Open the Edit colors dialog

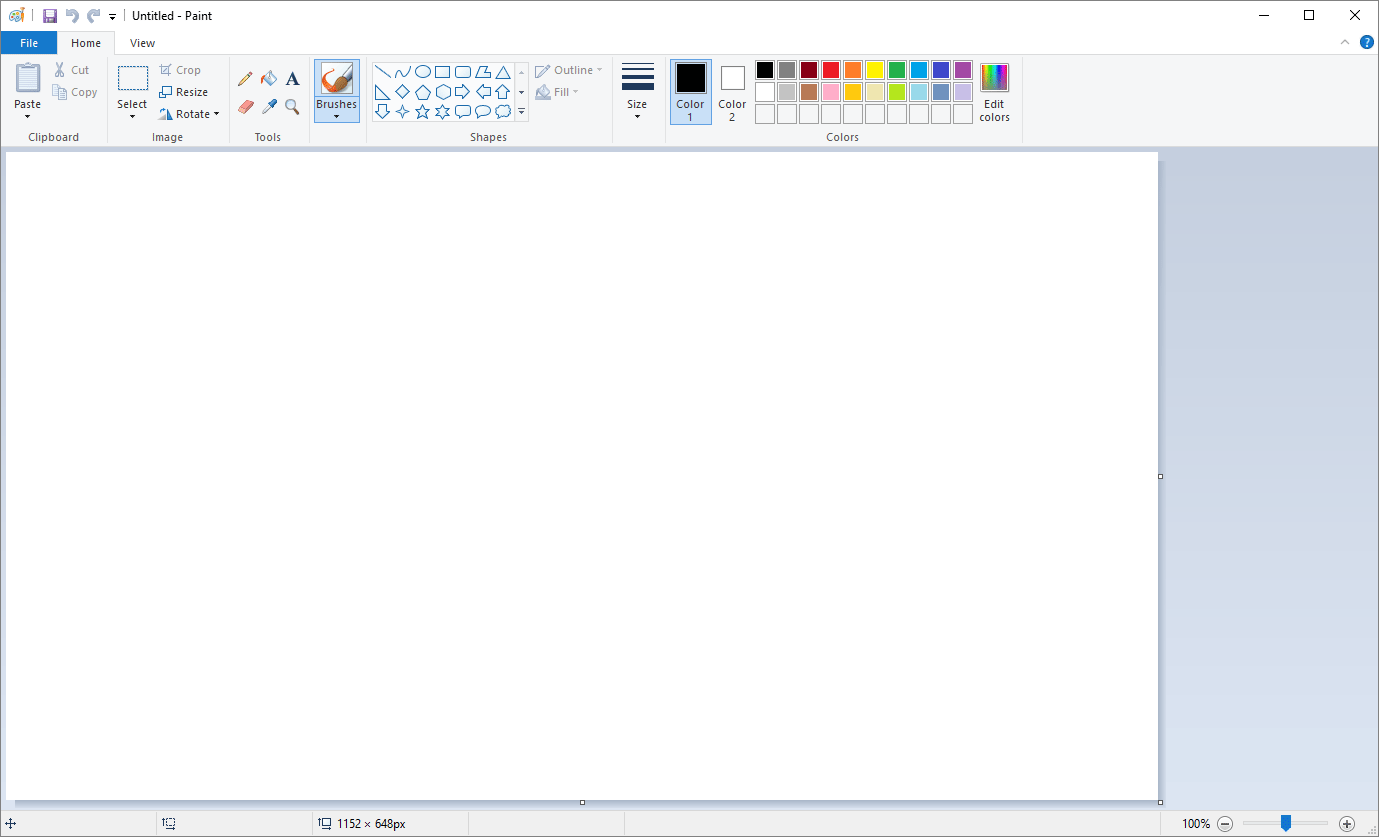994,92
